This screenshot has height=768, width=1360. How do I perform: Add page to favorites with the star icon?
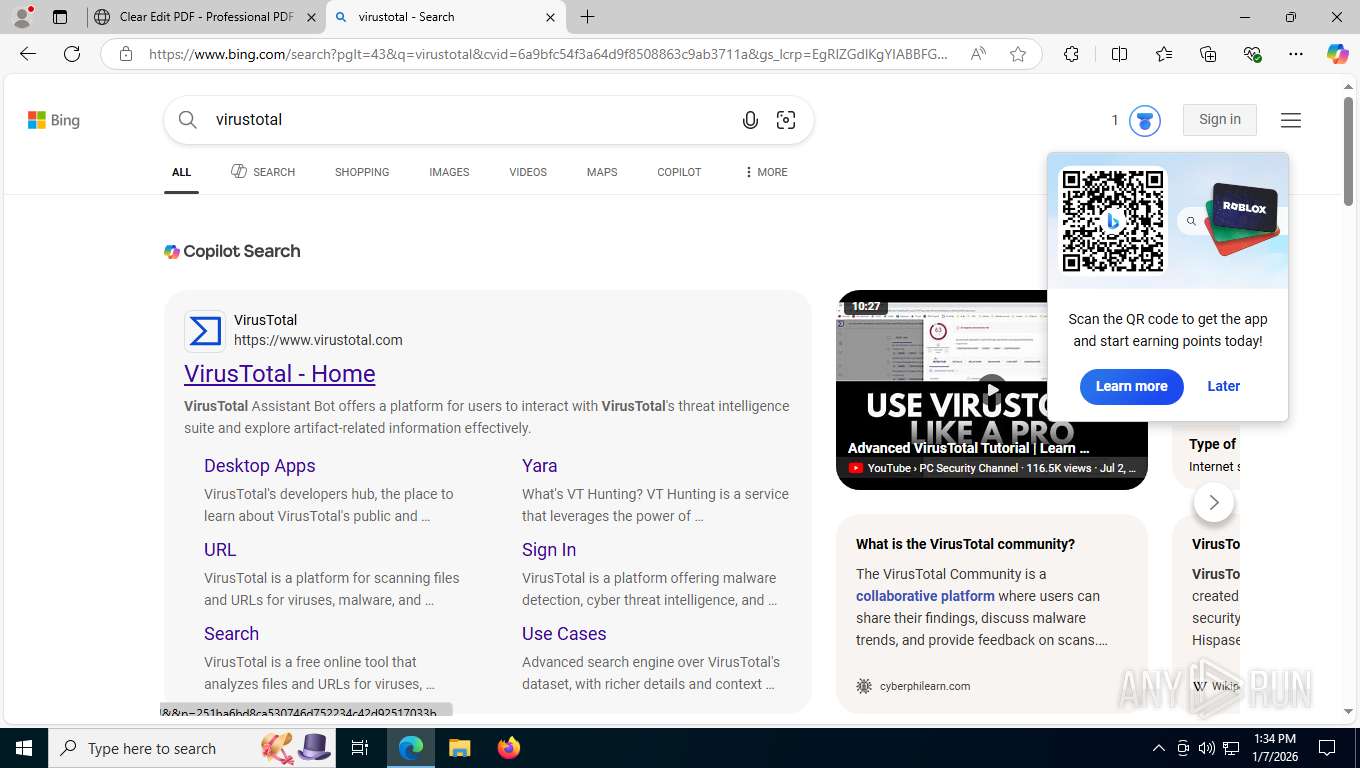(1018, 54)
